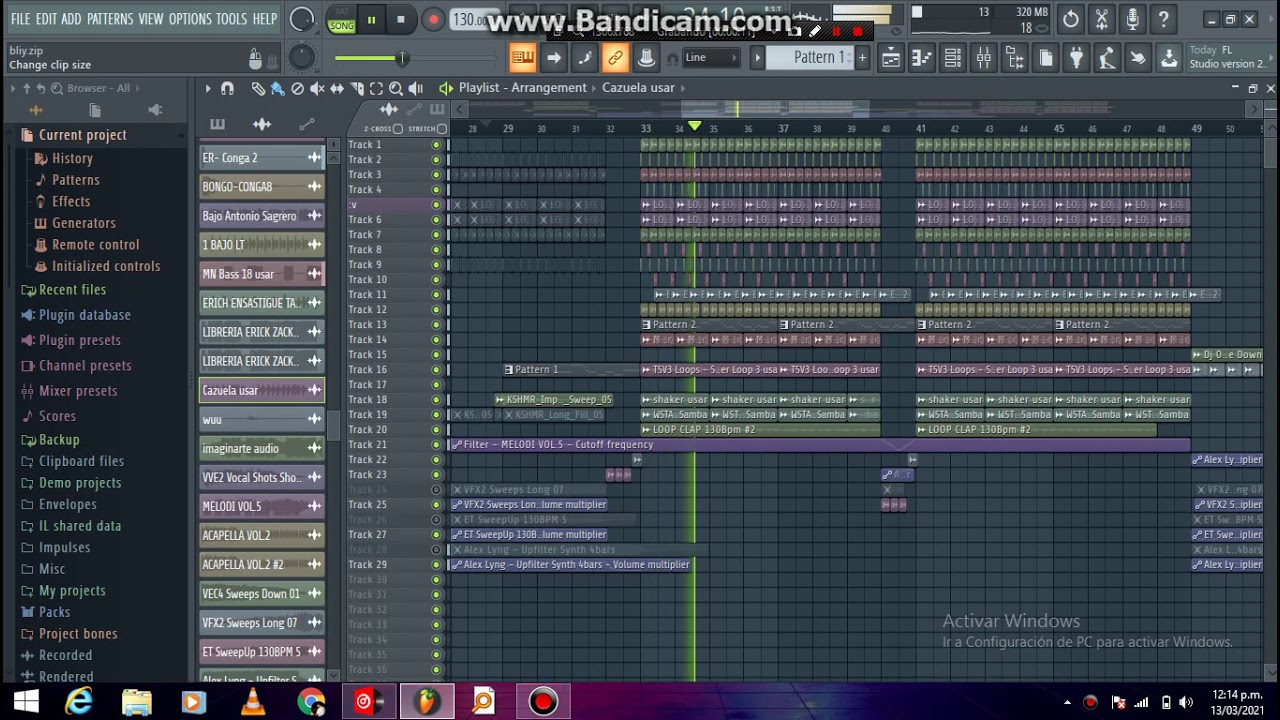Toggle the PAT/SONG mode switch
This screenshot has height=720, width=1280.
[342, 20]
